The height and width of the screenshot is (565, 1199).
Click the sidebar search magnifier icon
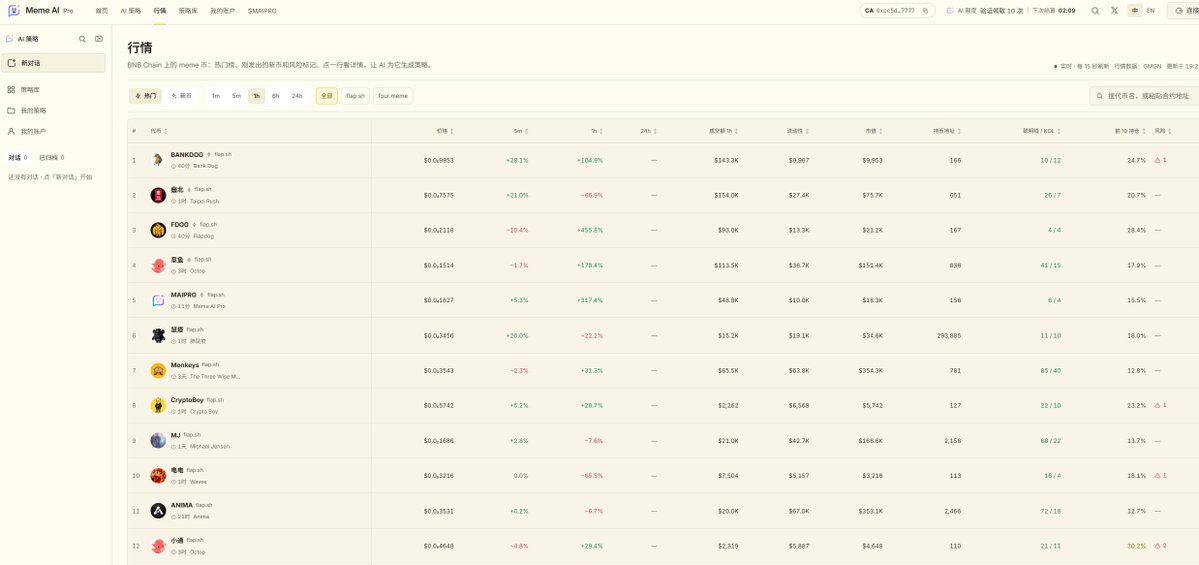pyautogui.click(x=83, y=38)
